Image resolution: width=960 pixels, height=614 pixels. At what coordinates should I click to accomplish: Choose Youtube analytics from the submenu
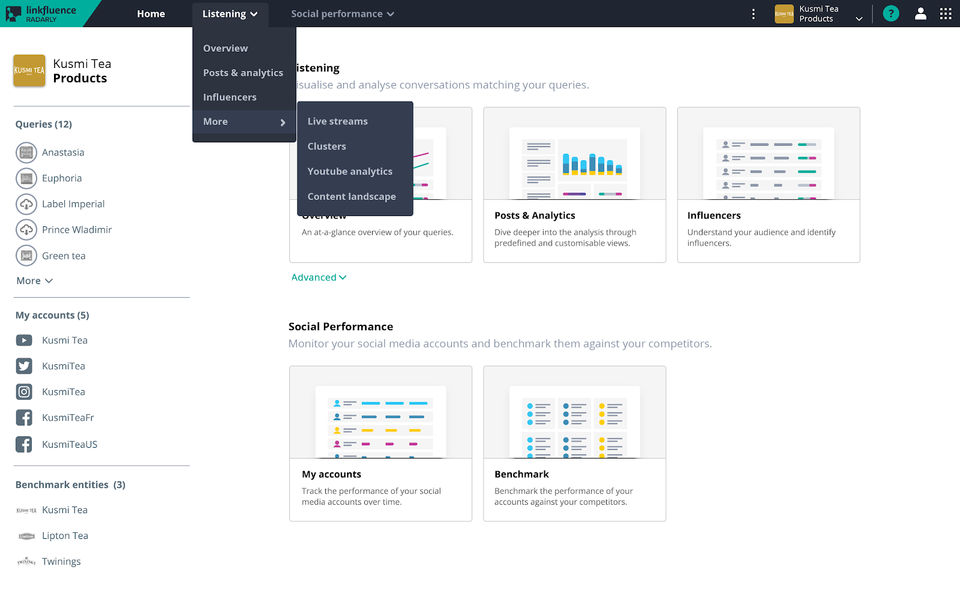click(x=350, y=171)
